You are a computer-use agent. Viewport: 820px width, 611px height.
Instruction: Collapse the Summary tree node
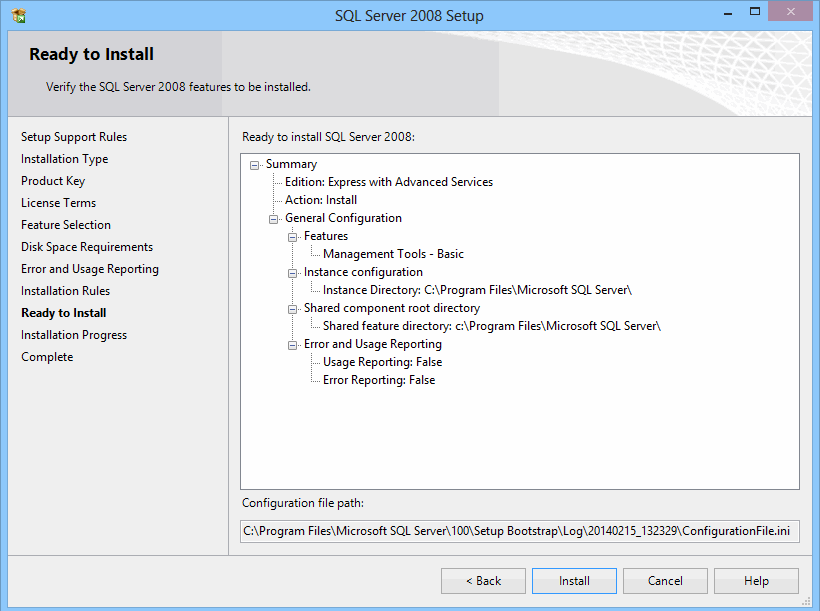(x=254, y=165)
